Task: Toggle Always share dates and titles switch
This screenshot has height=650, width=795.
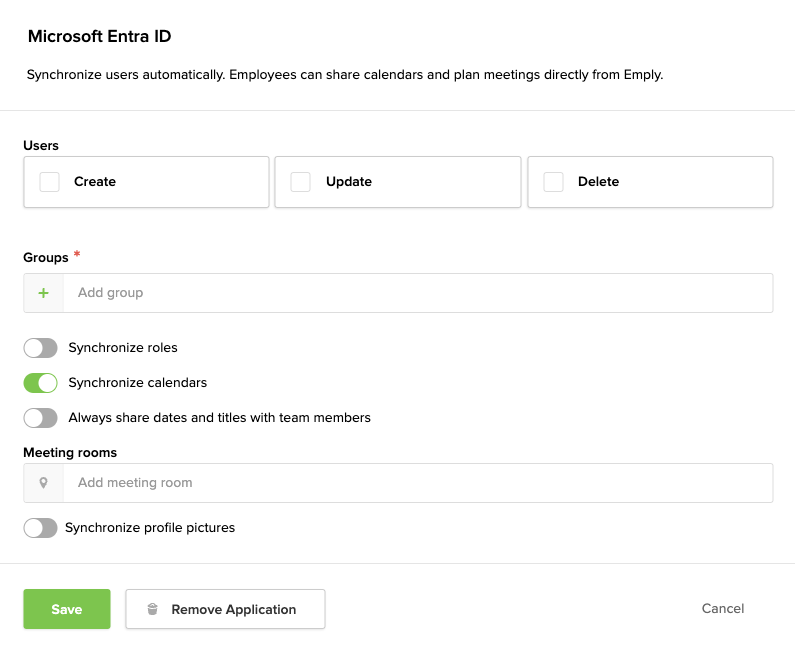Action: 41,418
